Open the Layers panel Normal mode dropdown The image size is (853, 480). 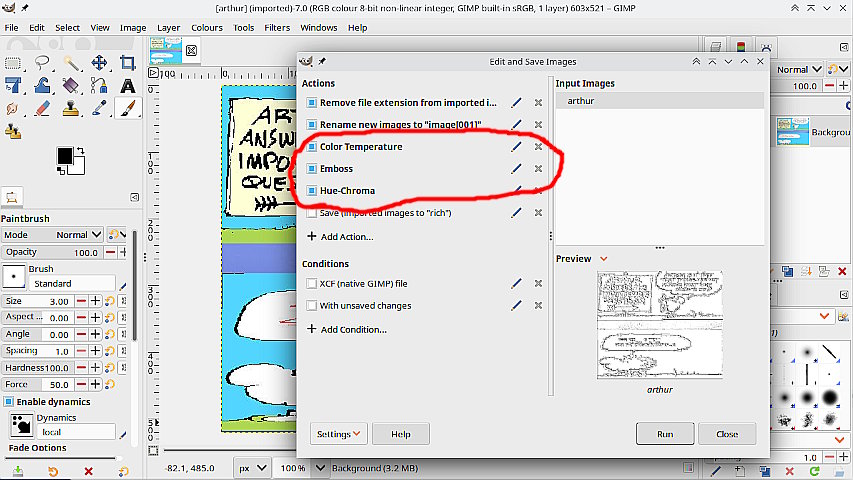798,70
